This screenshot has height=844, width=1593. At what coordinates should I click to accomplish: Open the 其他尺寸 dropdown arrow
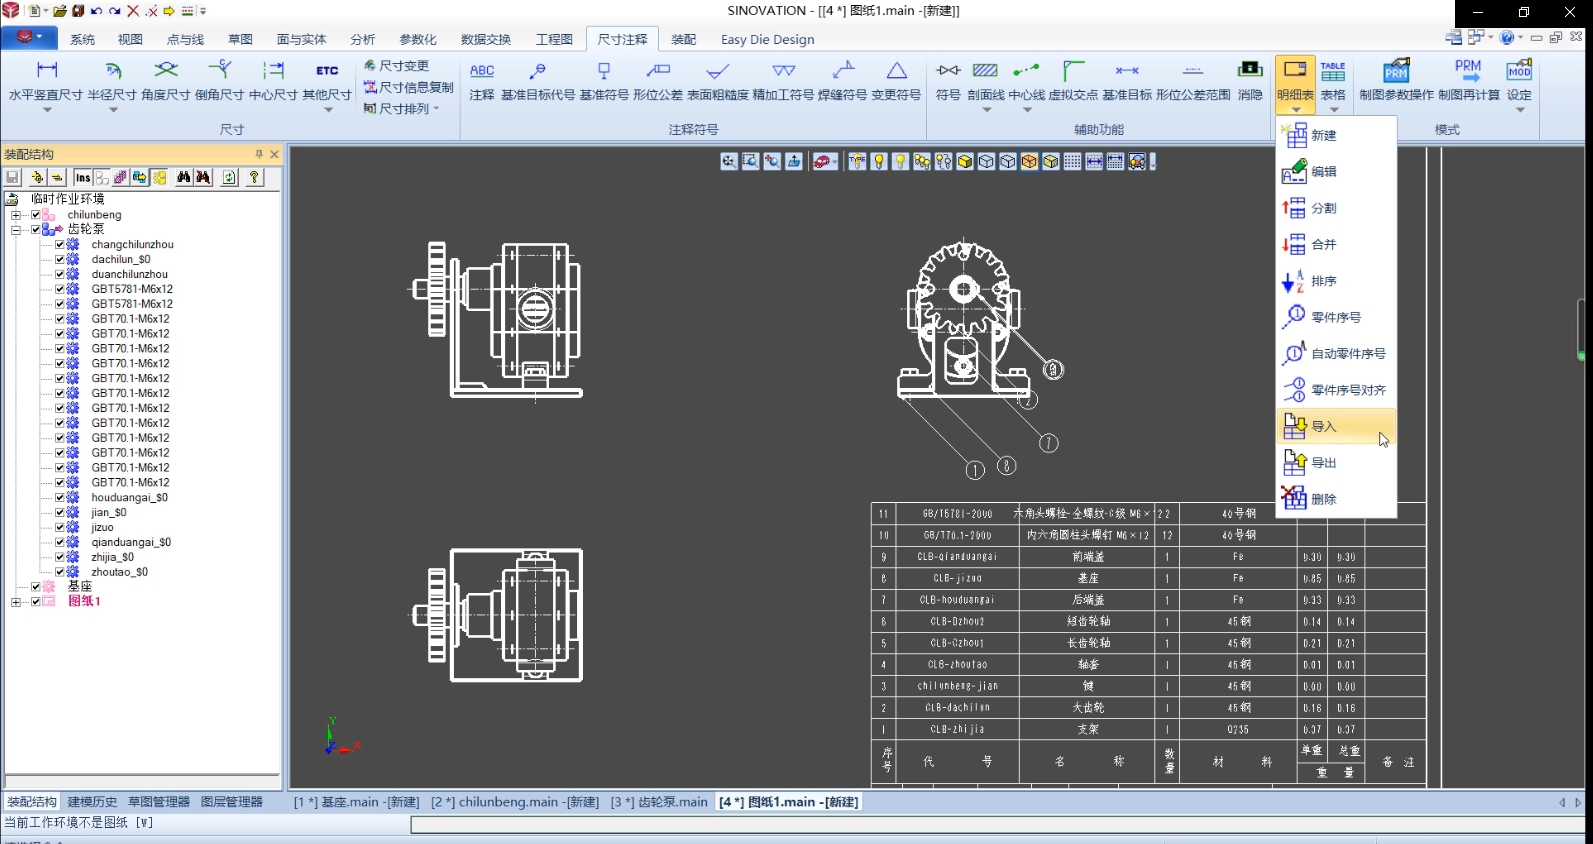pos(327,110)
